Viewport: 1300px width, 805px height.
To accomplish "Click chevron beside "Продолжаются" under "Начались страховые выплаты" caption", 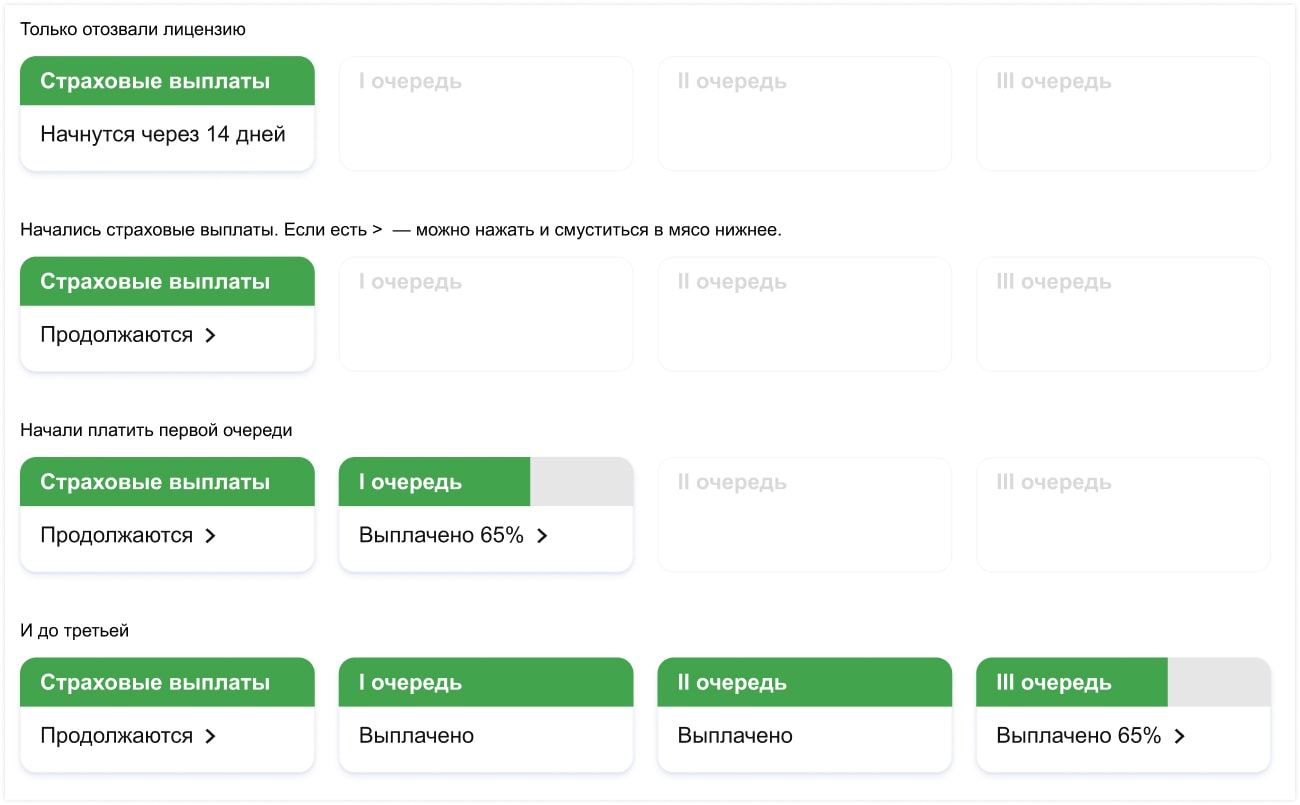I will click(210, 335).
